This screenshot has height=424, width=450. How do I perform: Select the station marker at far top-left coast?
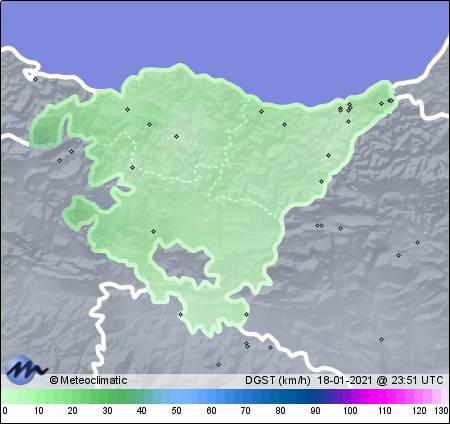pyautogui.click(x=36, y=79)
